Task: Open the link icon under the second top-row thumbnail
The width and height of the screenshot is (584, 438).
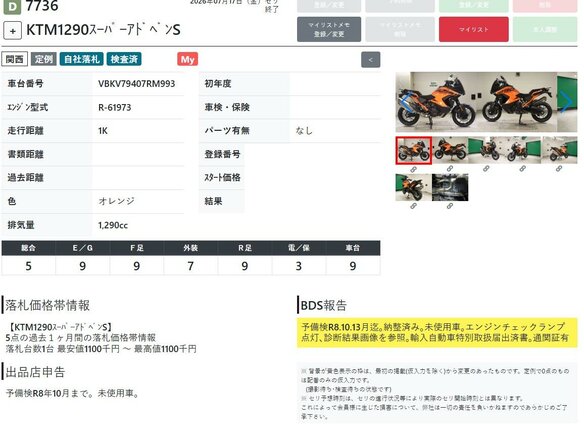Action: tap(450, 169)
